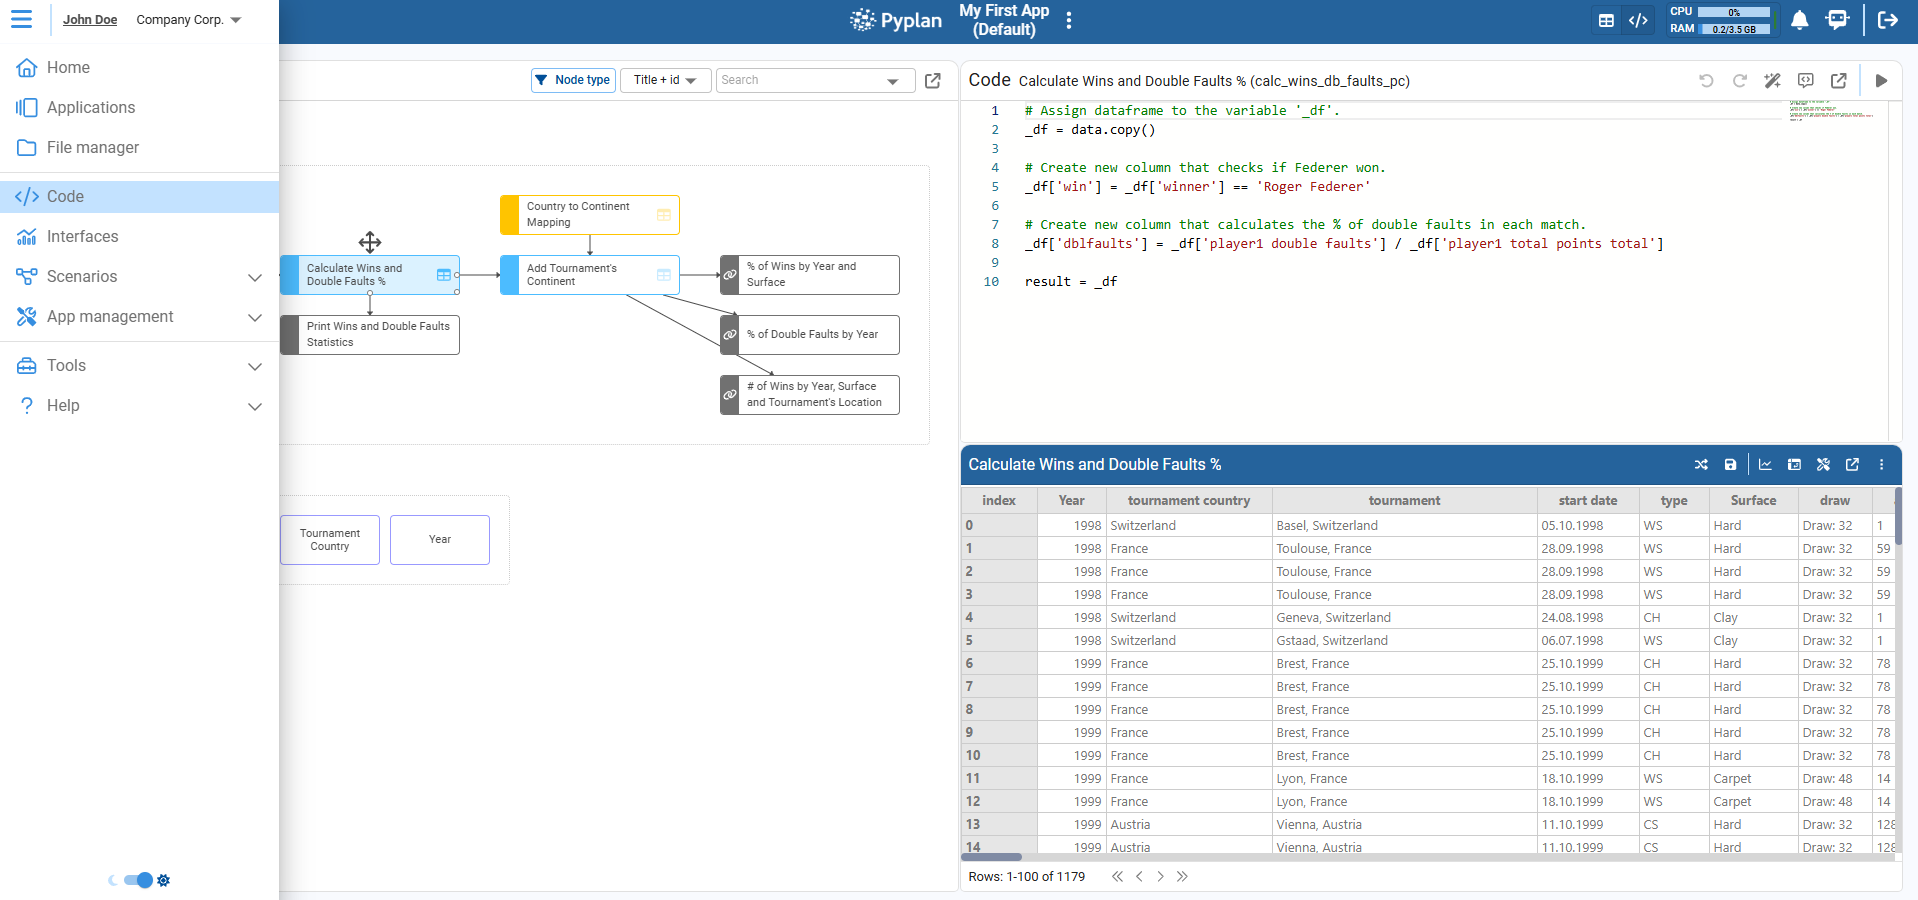Click the logout icon in the header
1918x900 pixels.
tap(1888, 20)
